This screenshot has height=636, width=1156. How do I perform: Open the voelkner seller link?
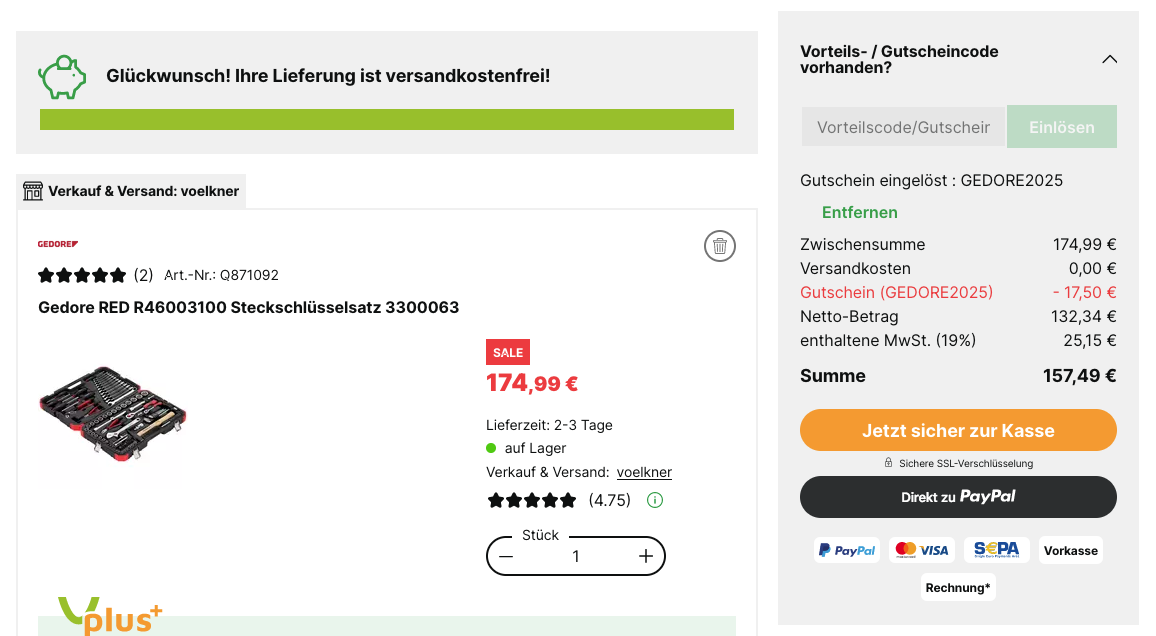pos(644,472)
